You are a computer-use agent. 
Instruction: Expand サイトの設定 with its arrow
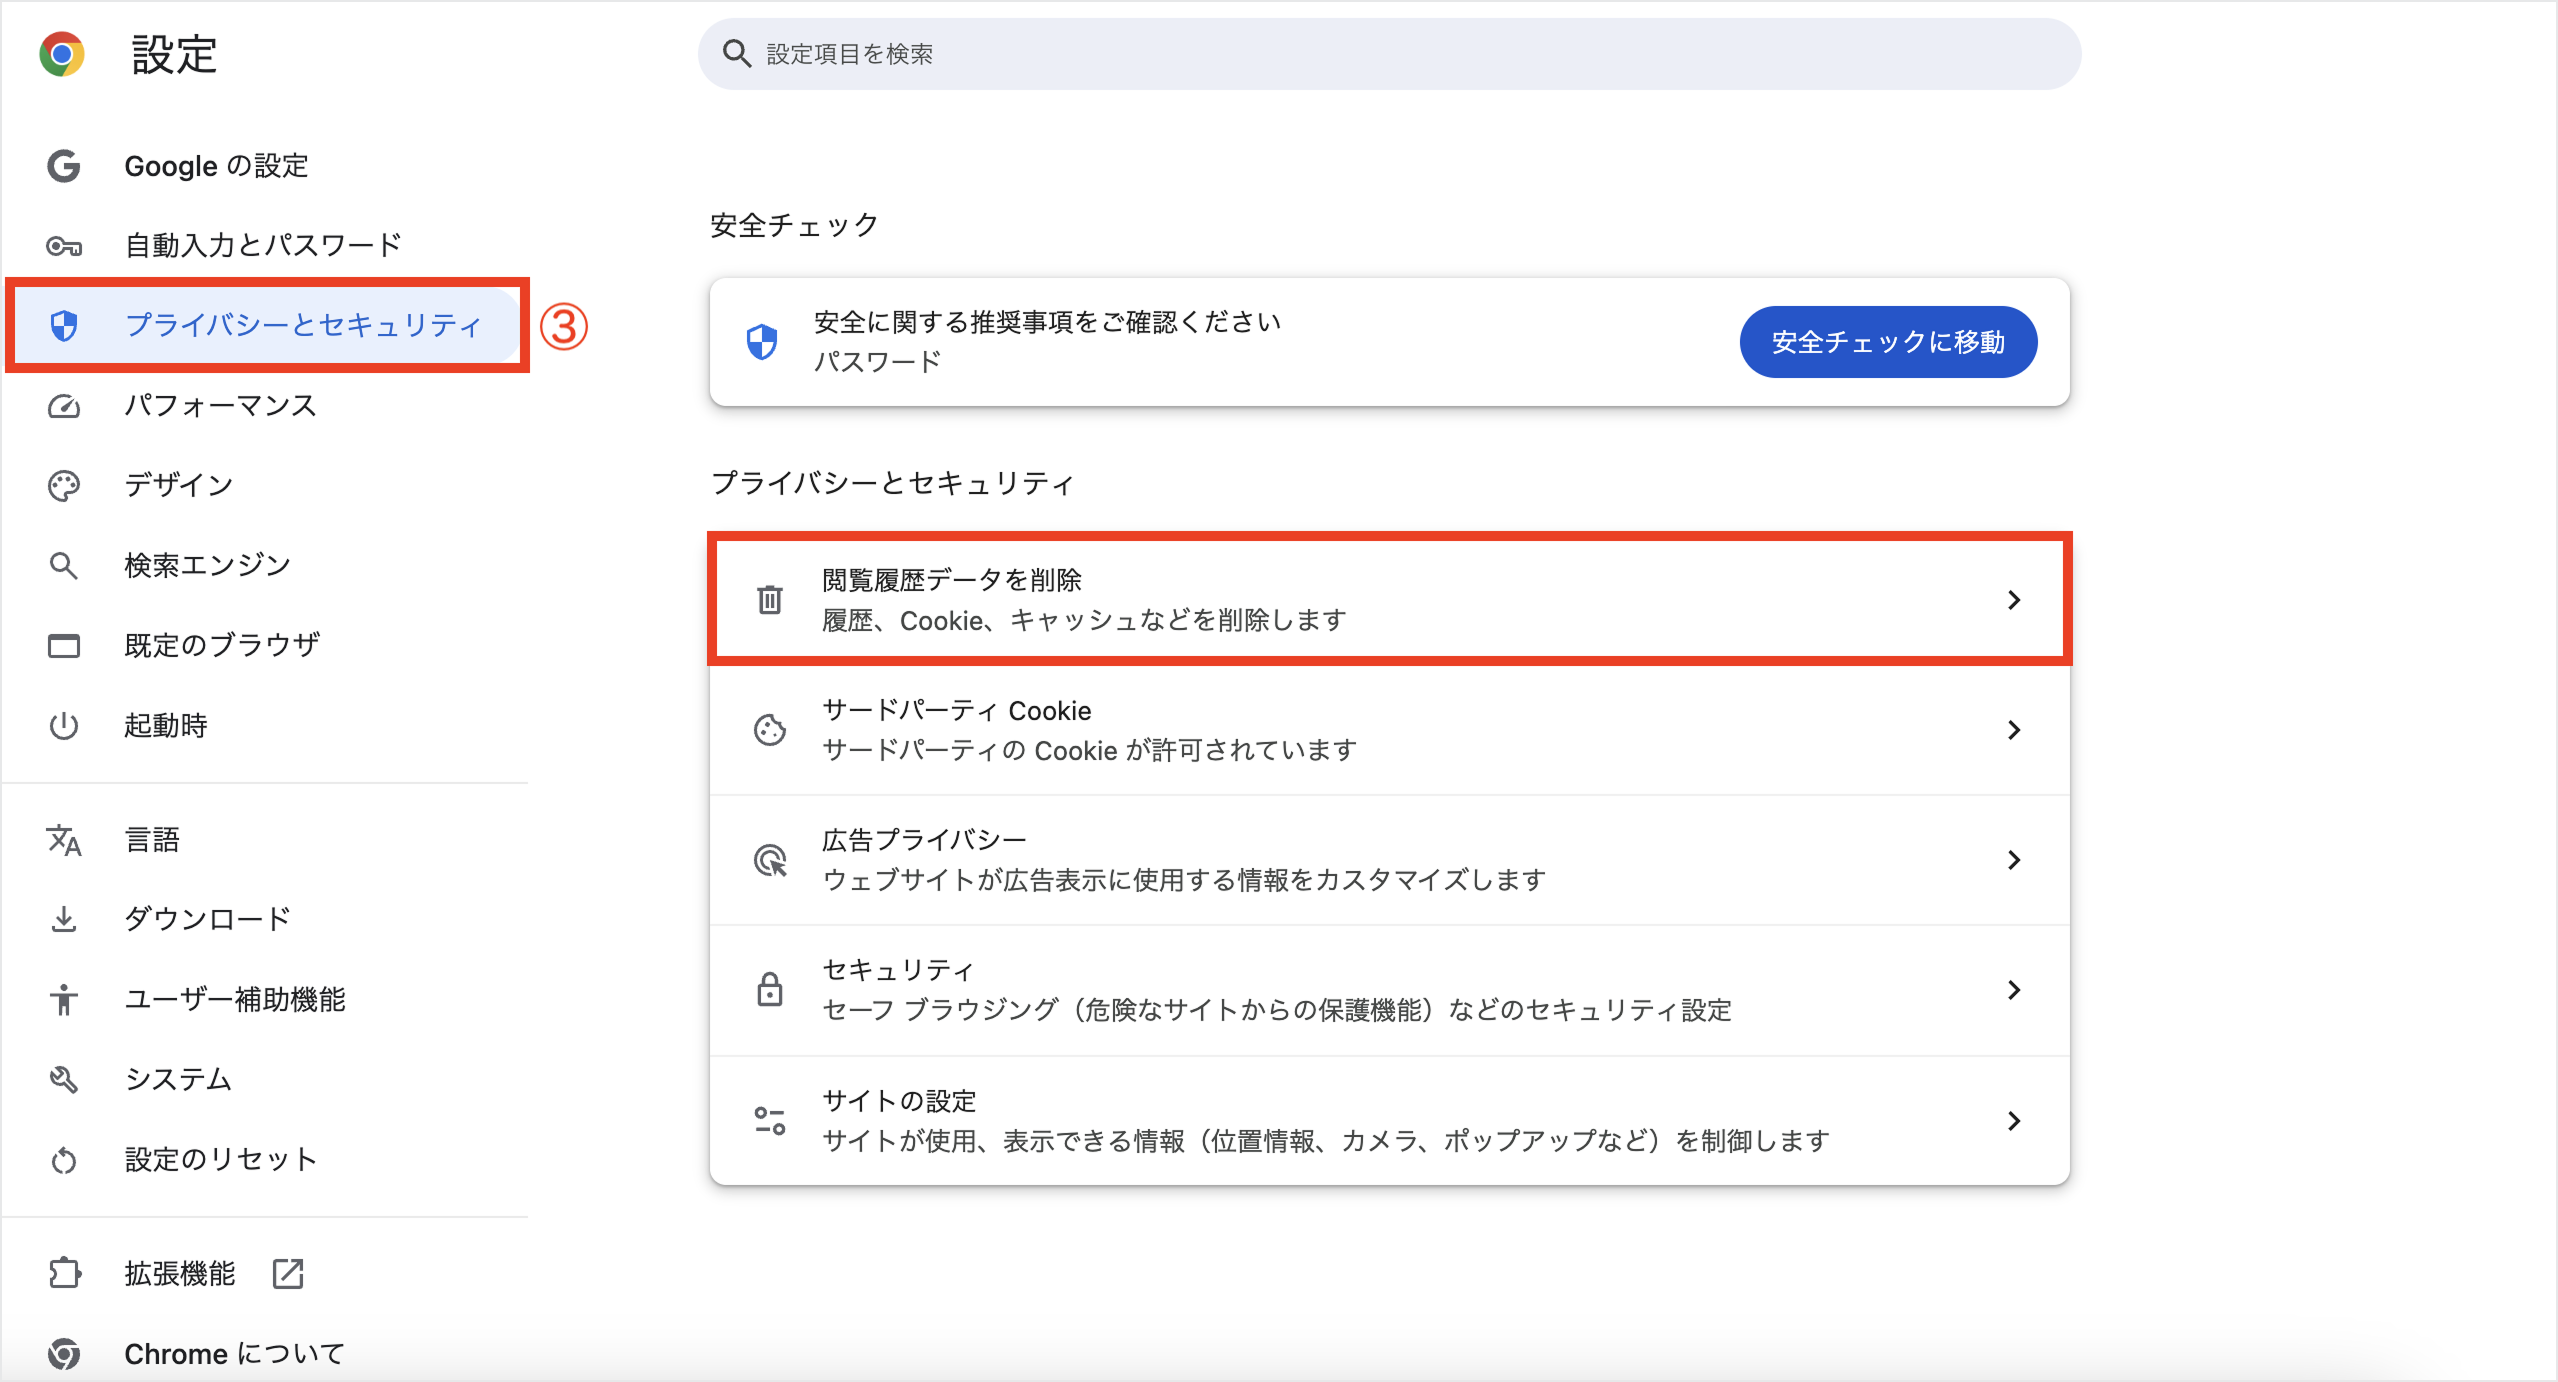coord(2015,1120)
